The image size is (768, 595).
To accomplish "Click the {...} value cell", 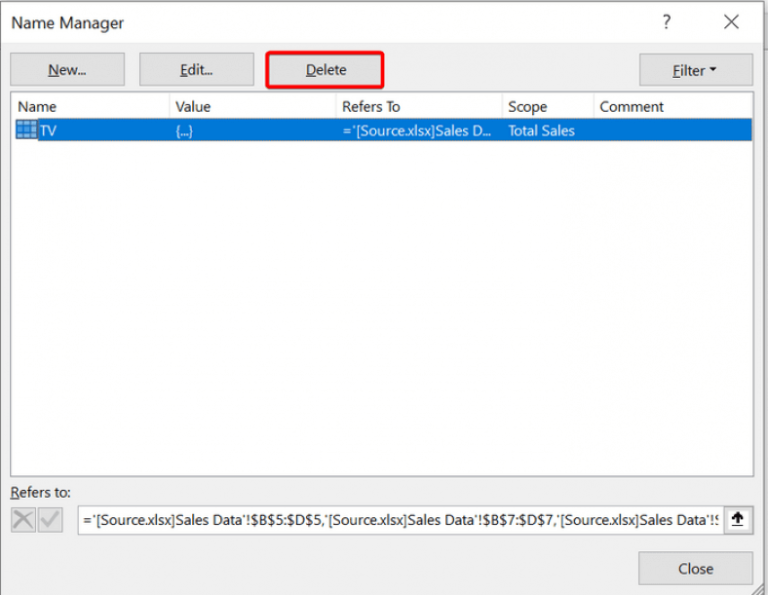I will 184,130.
